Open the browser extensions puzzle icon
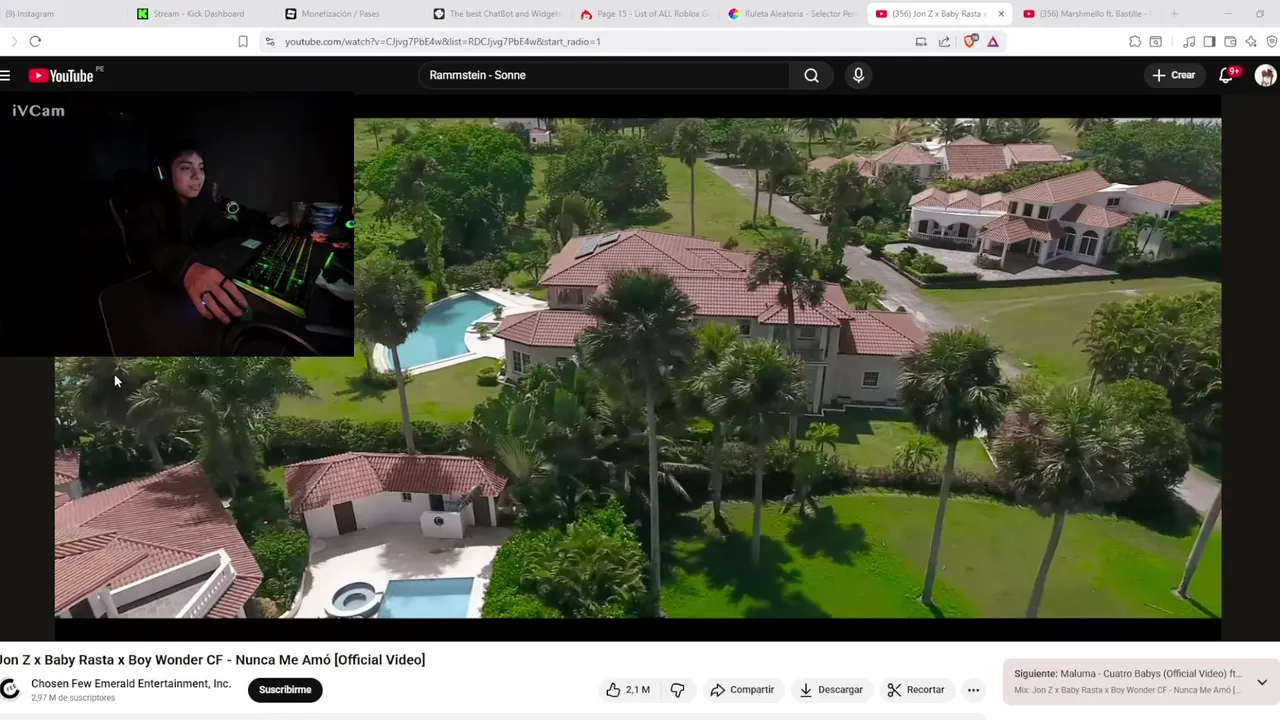 pyautogui.click(x=1135, y=41)
